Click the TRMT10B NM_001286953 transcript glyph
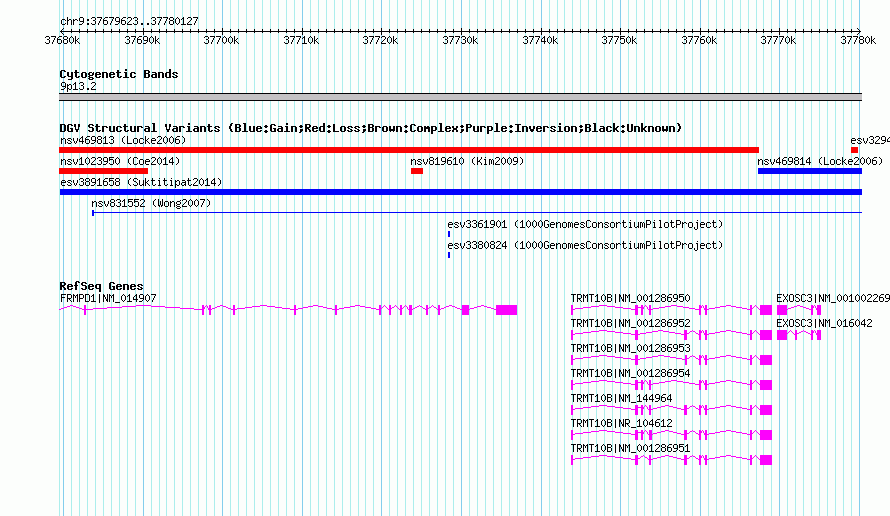890x516 pixels. pyautogui.click(x=671, y=360)
